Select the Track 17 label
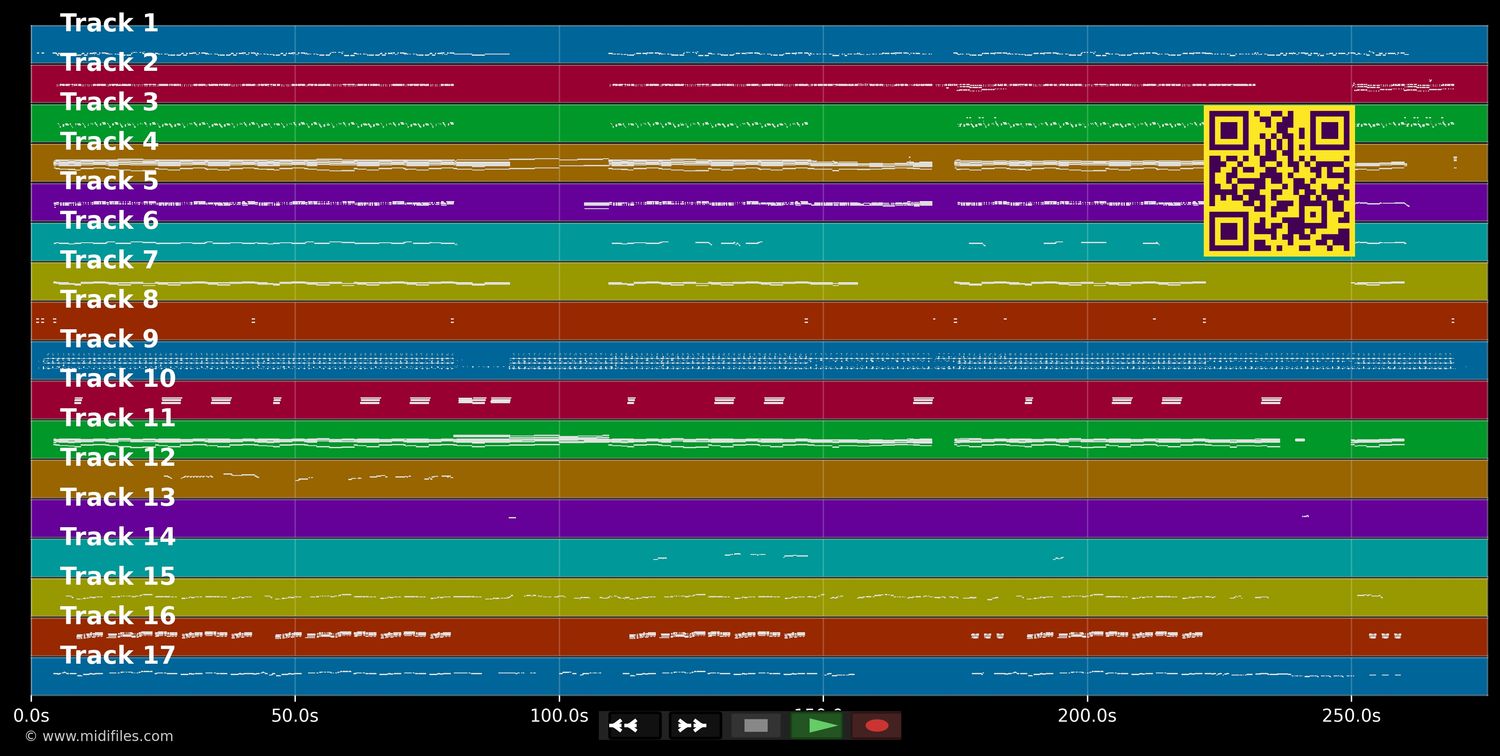The height and width of the screenshot is (756, 1500). 117,656
